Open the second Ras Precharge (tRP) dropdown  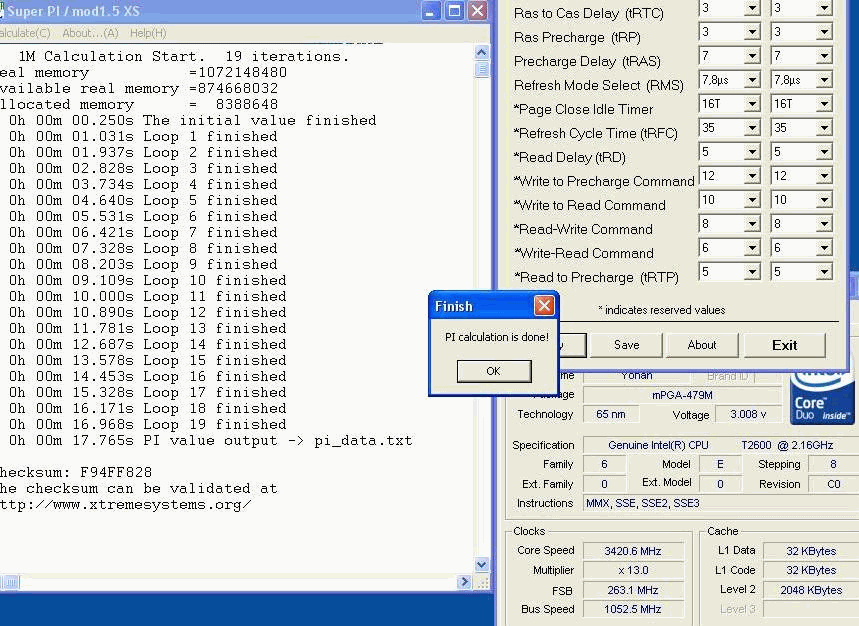tap(824, 32)
